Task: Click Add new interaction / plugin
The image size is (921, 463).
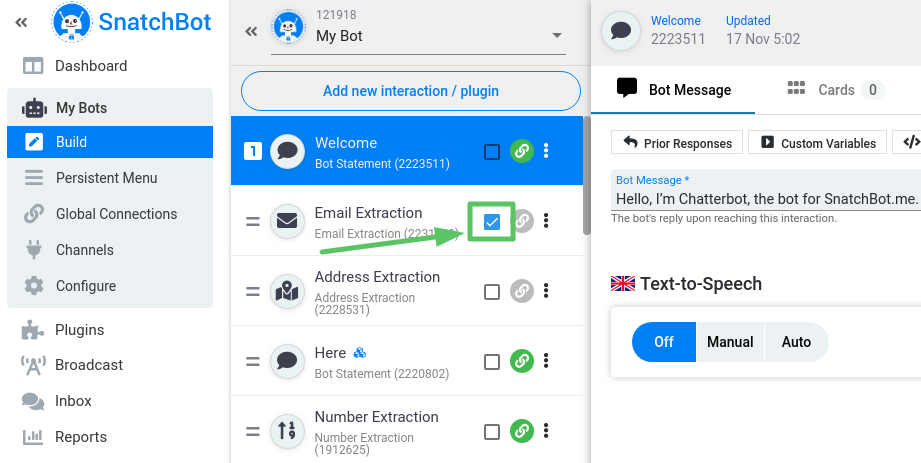Action: [411, 91]
